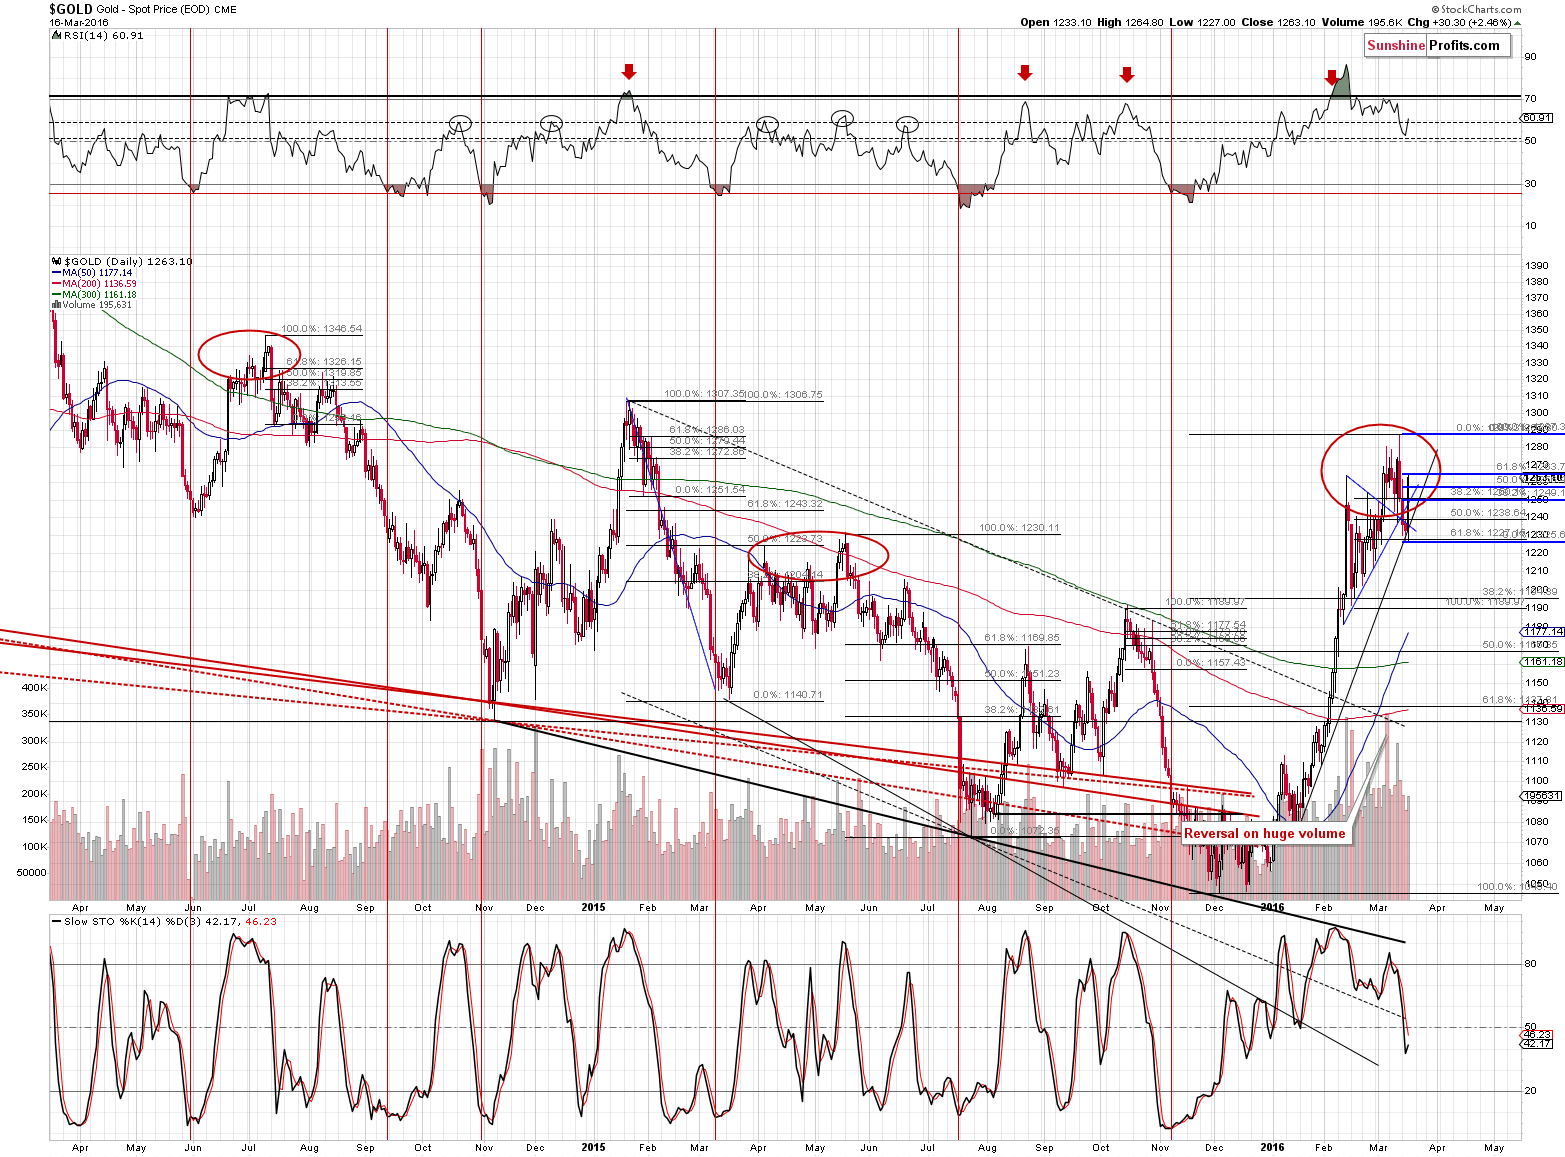Select the MA(50) 1177.14 legend entry
This screenshot has width=1565, height=1157.
(91, 272)
